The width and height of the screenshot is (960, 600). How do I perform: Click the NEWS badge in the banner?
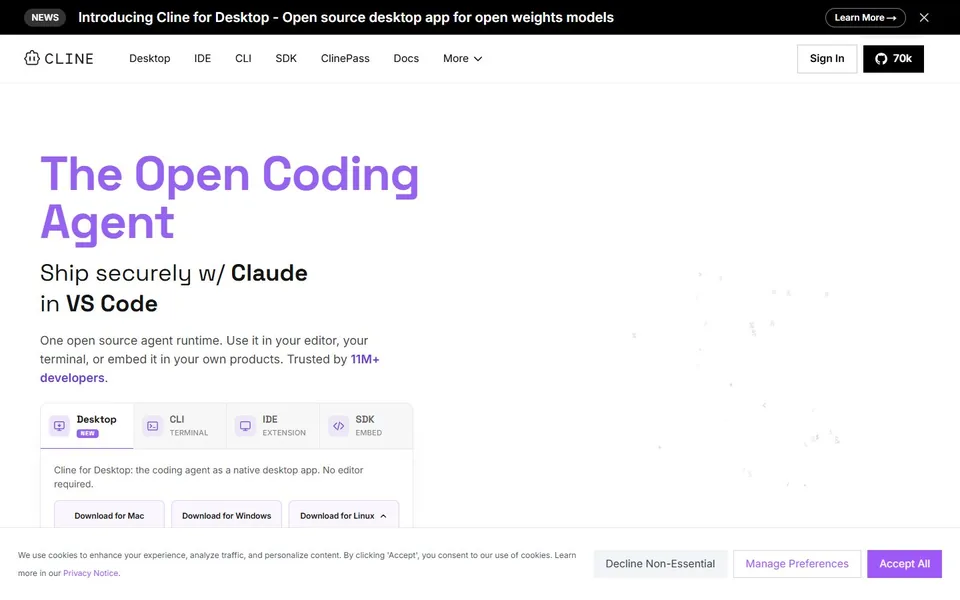pos(45,18)
